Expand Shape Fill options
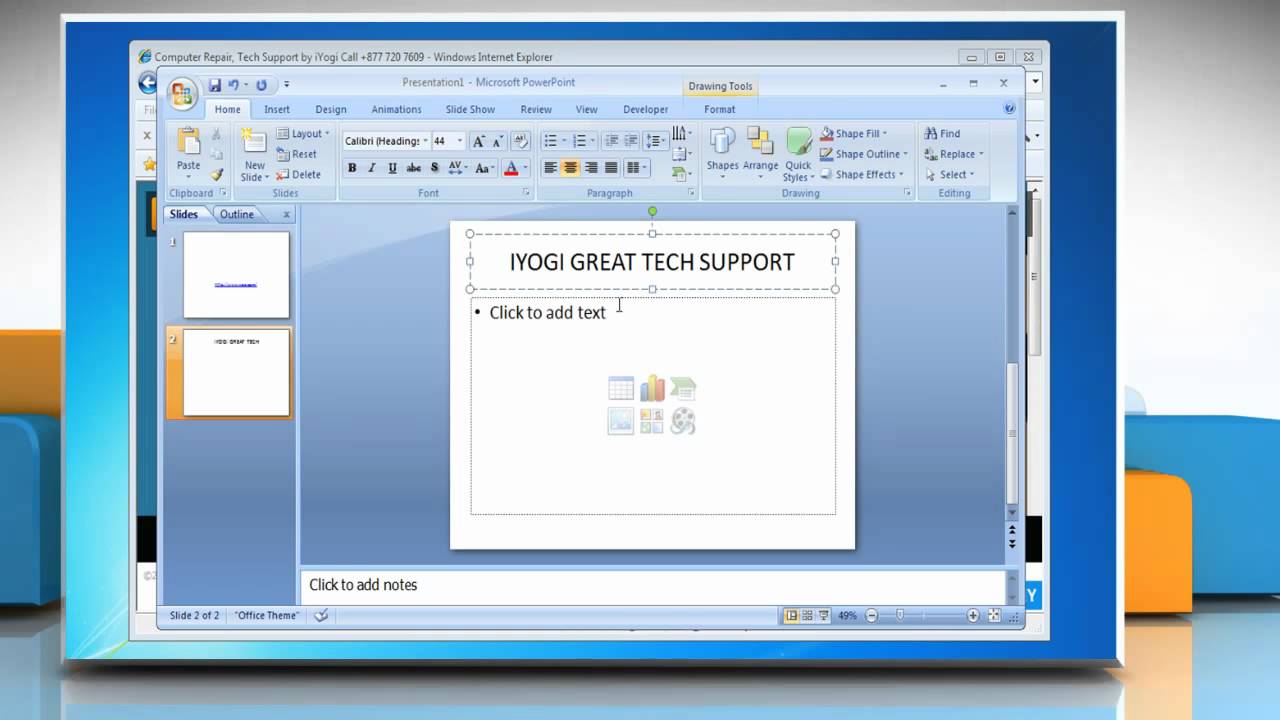The width and height of the screenshot is (1280, 720). pyautogui.click(x=854, y=134)
